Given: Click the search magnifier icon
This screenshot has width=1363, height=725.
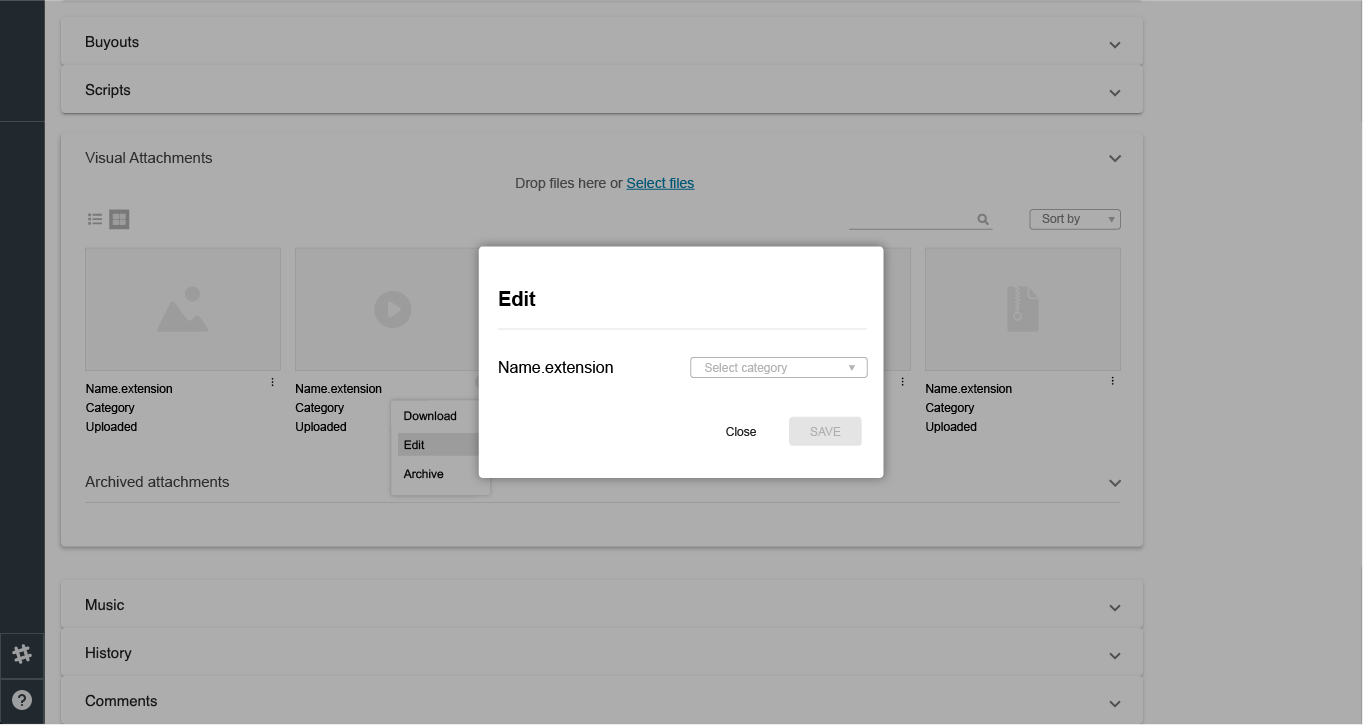Looking at the screenshot, I should [x=983, y=219].
